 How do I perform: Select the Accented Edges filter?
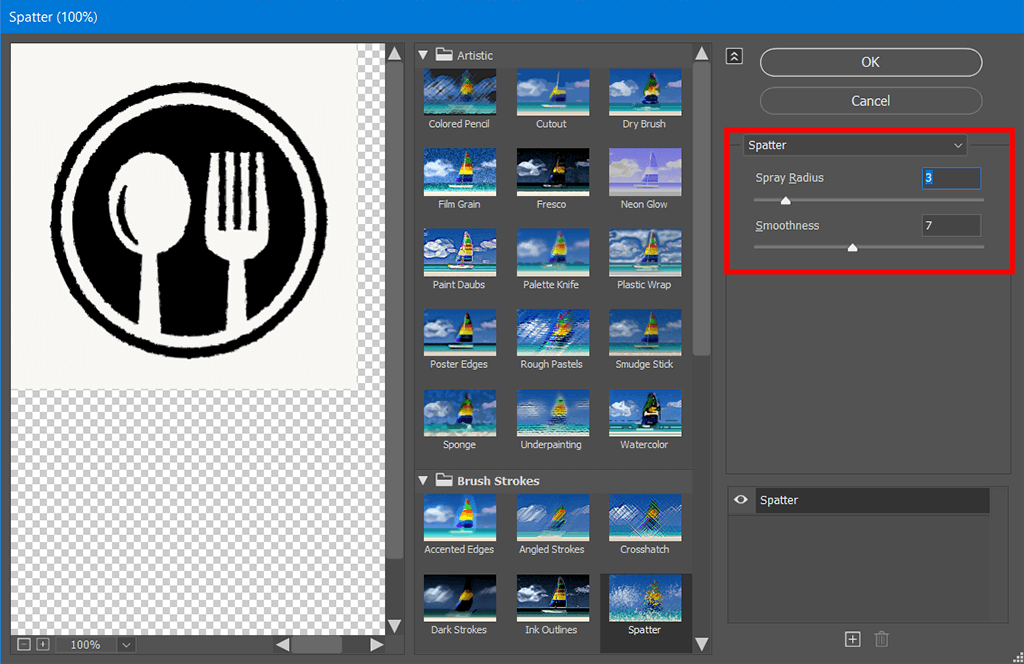coord(459,518)
